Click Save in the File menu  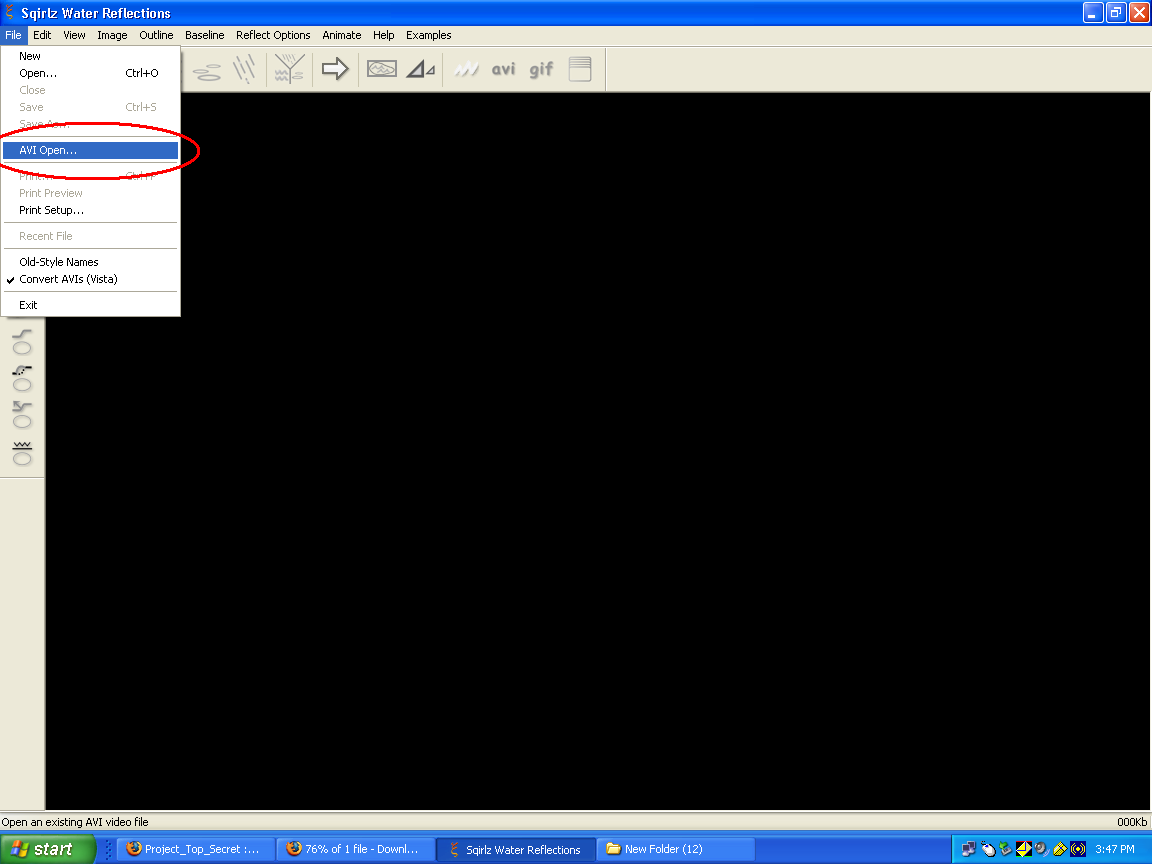coord(90,107)
